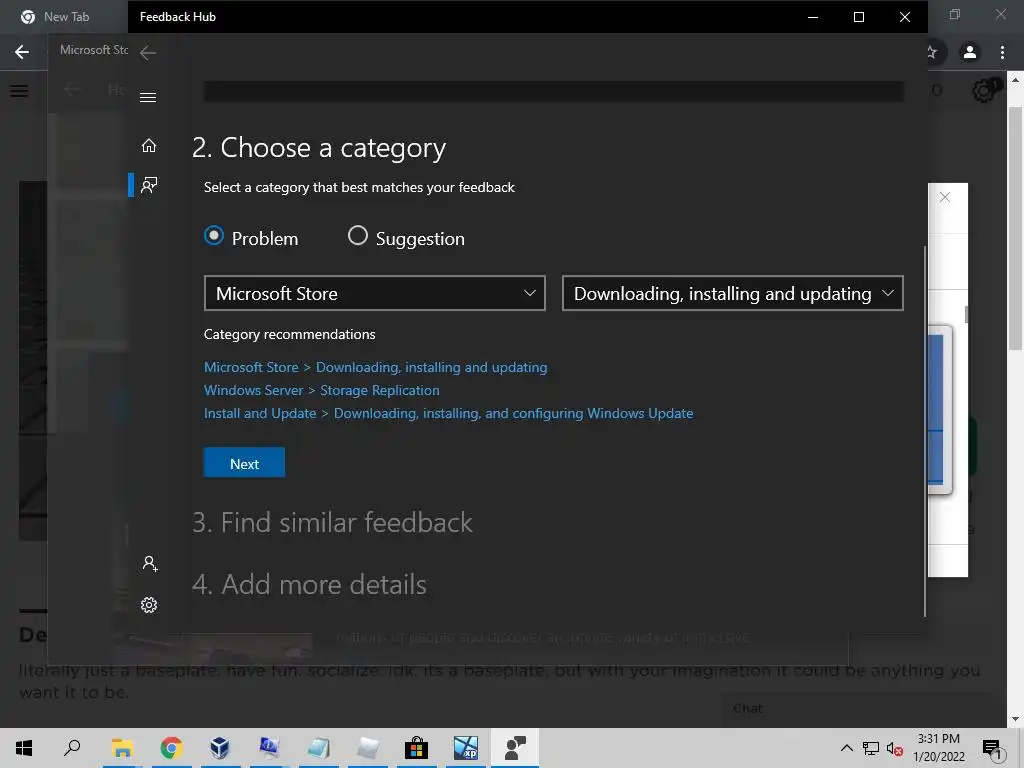Show hidden system tray icons
The height and width of the screenshot is (768, 1024).
846,748
